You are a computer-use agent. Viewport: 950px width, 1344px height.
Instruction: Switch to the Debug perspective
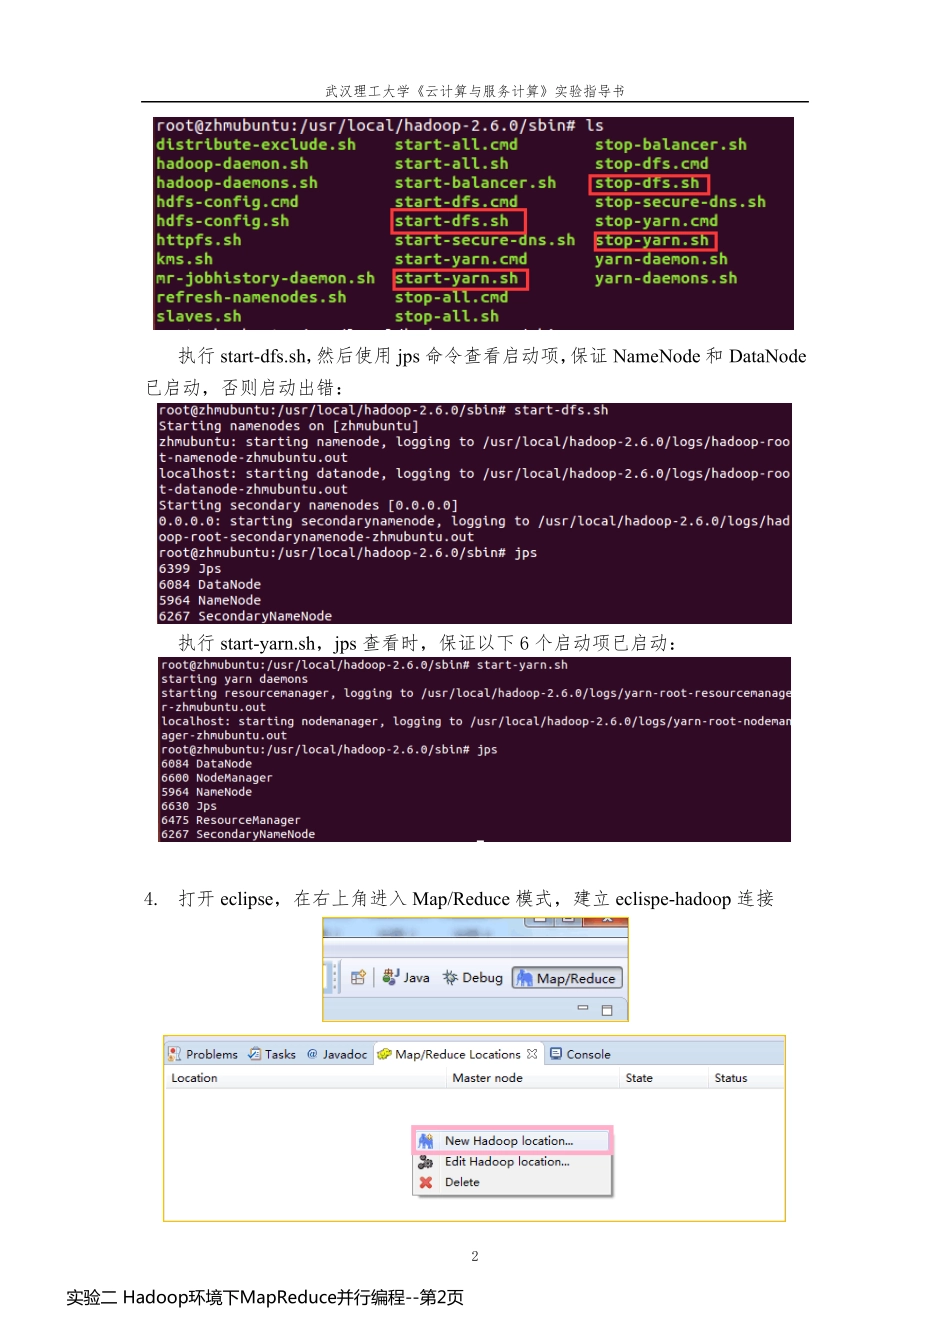473,978
